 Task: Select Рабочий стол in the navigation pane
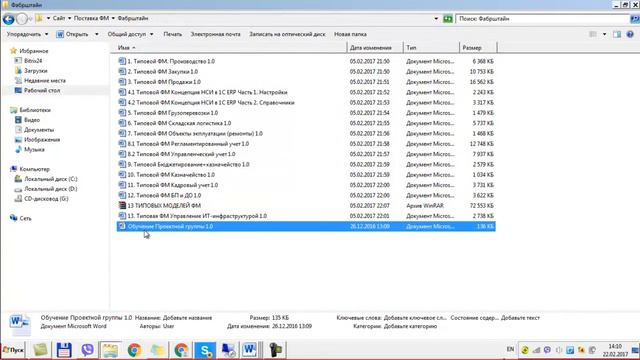click(x=42, y=90)
